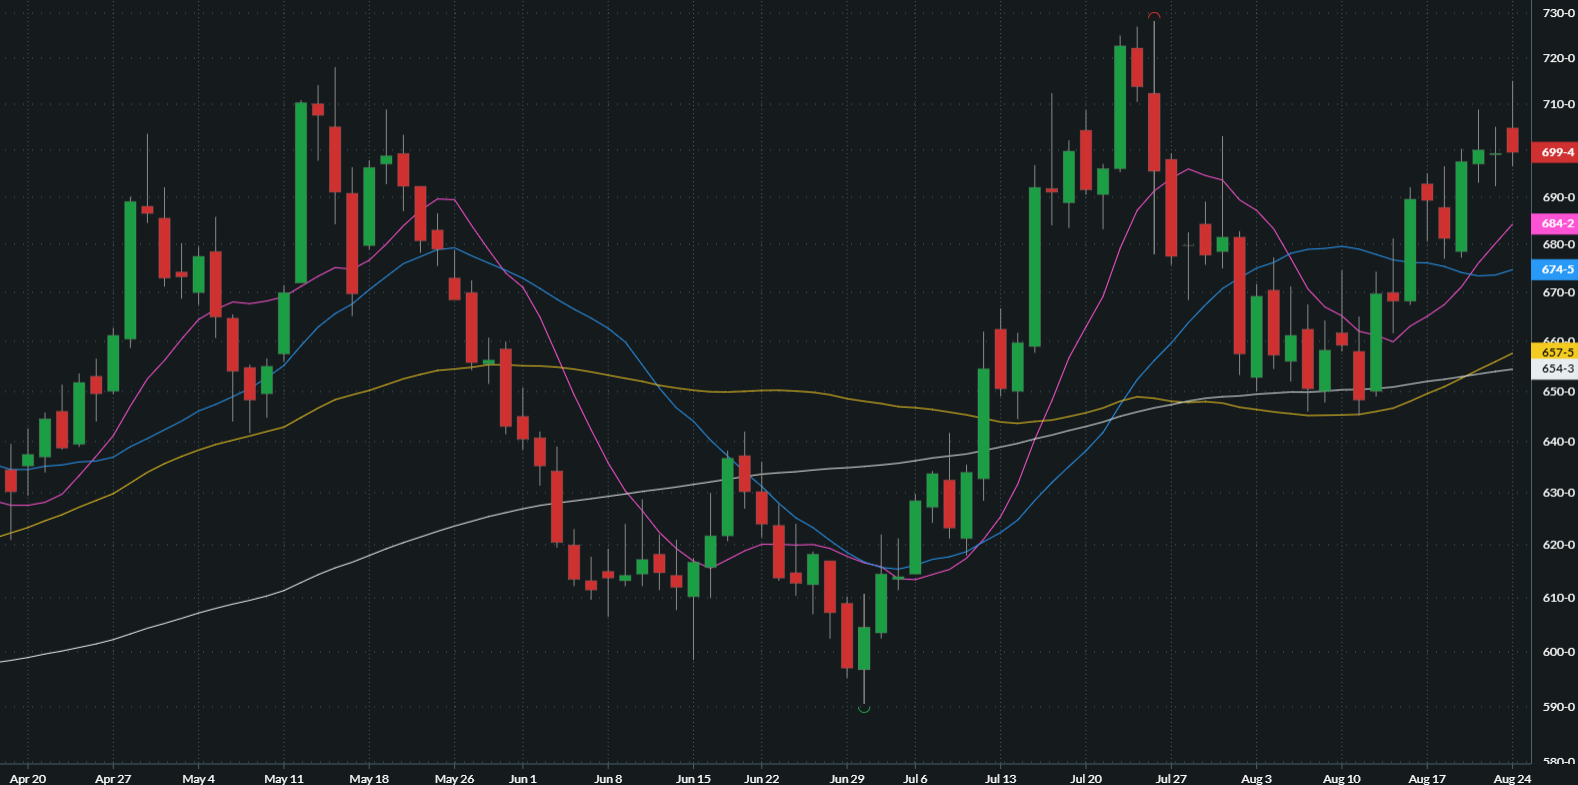This screenshot has height=785, width=1578.
Task: Select the Jun 15 date label
Action: pos(693,778)
